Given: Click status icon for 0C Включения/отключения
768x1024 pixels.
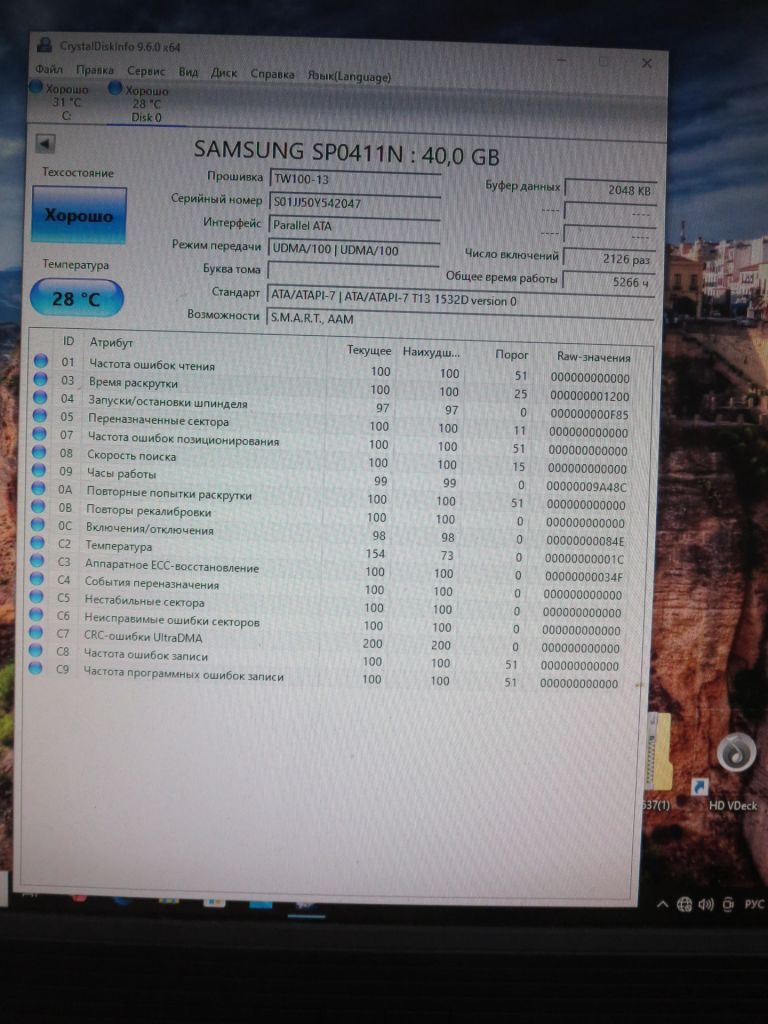Looking at the screenshot, I should point(38,524).
